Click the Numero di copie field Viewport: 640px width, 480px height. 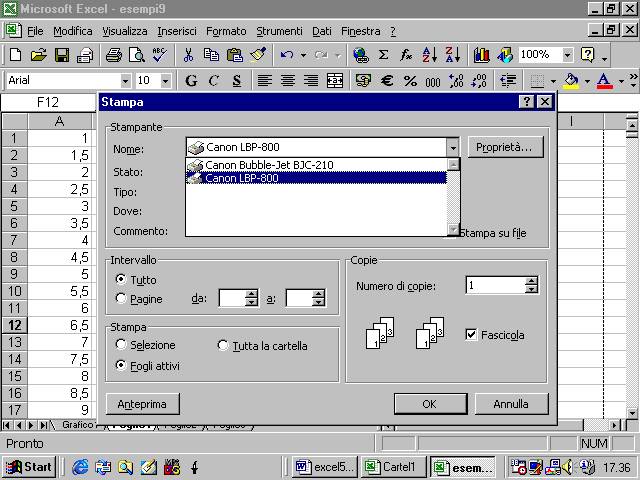(496, 285)
